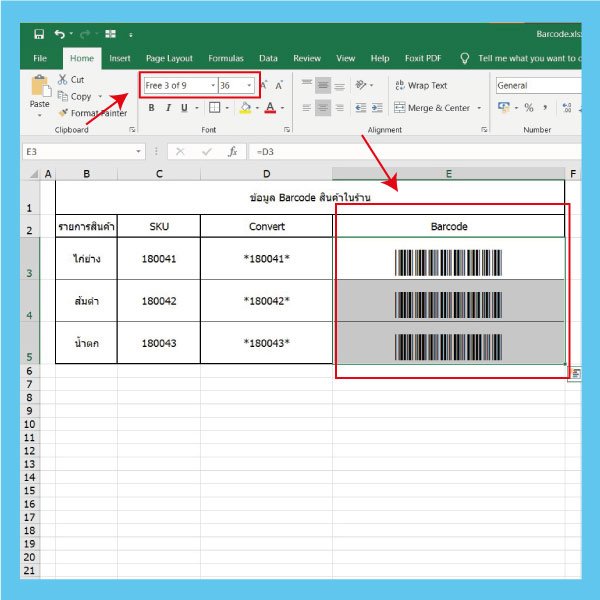Viewport: 600px width, 600px height.
Task: Click Top Align icon
Action: pyautogui.click(x=307, y=85)
